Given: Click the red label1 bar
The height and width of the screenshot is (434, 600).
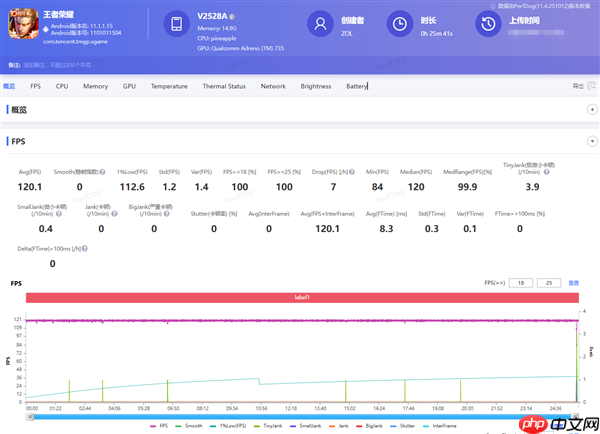Looking at the screenshot, I should 301,298.
